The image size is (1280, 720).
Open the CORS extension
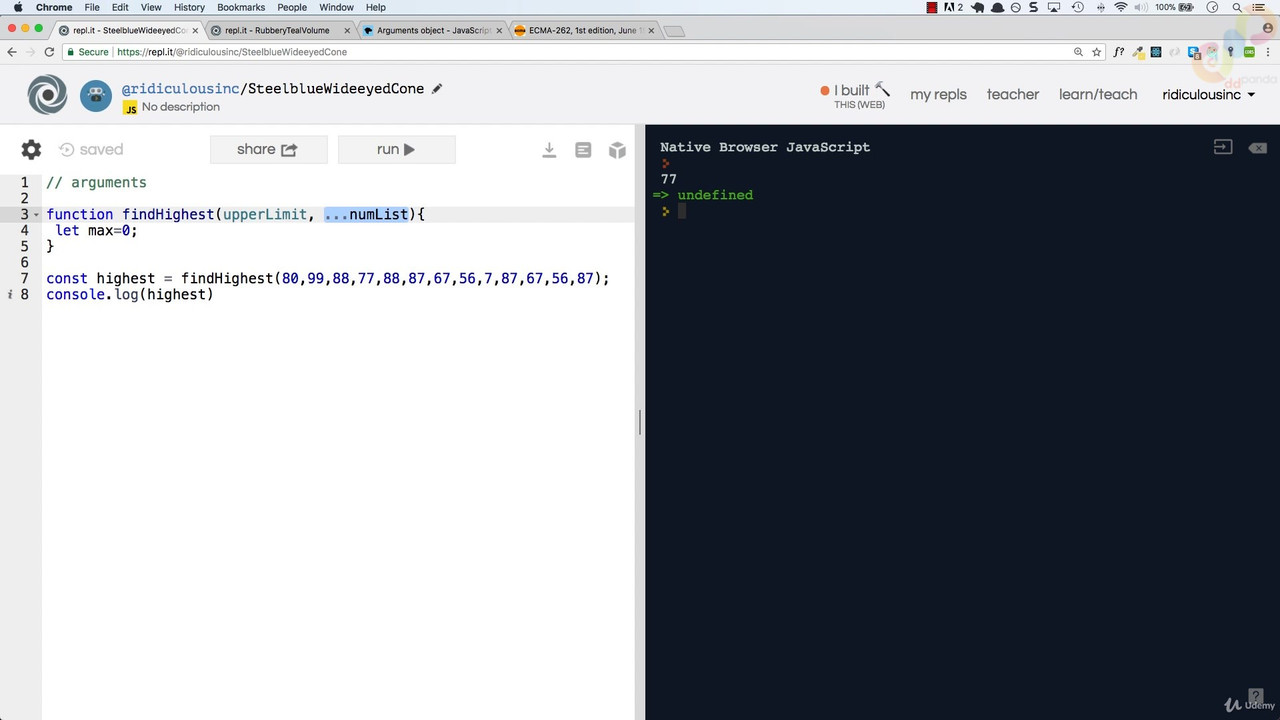(x=1249, y=52)
